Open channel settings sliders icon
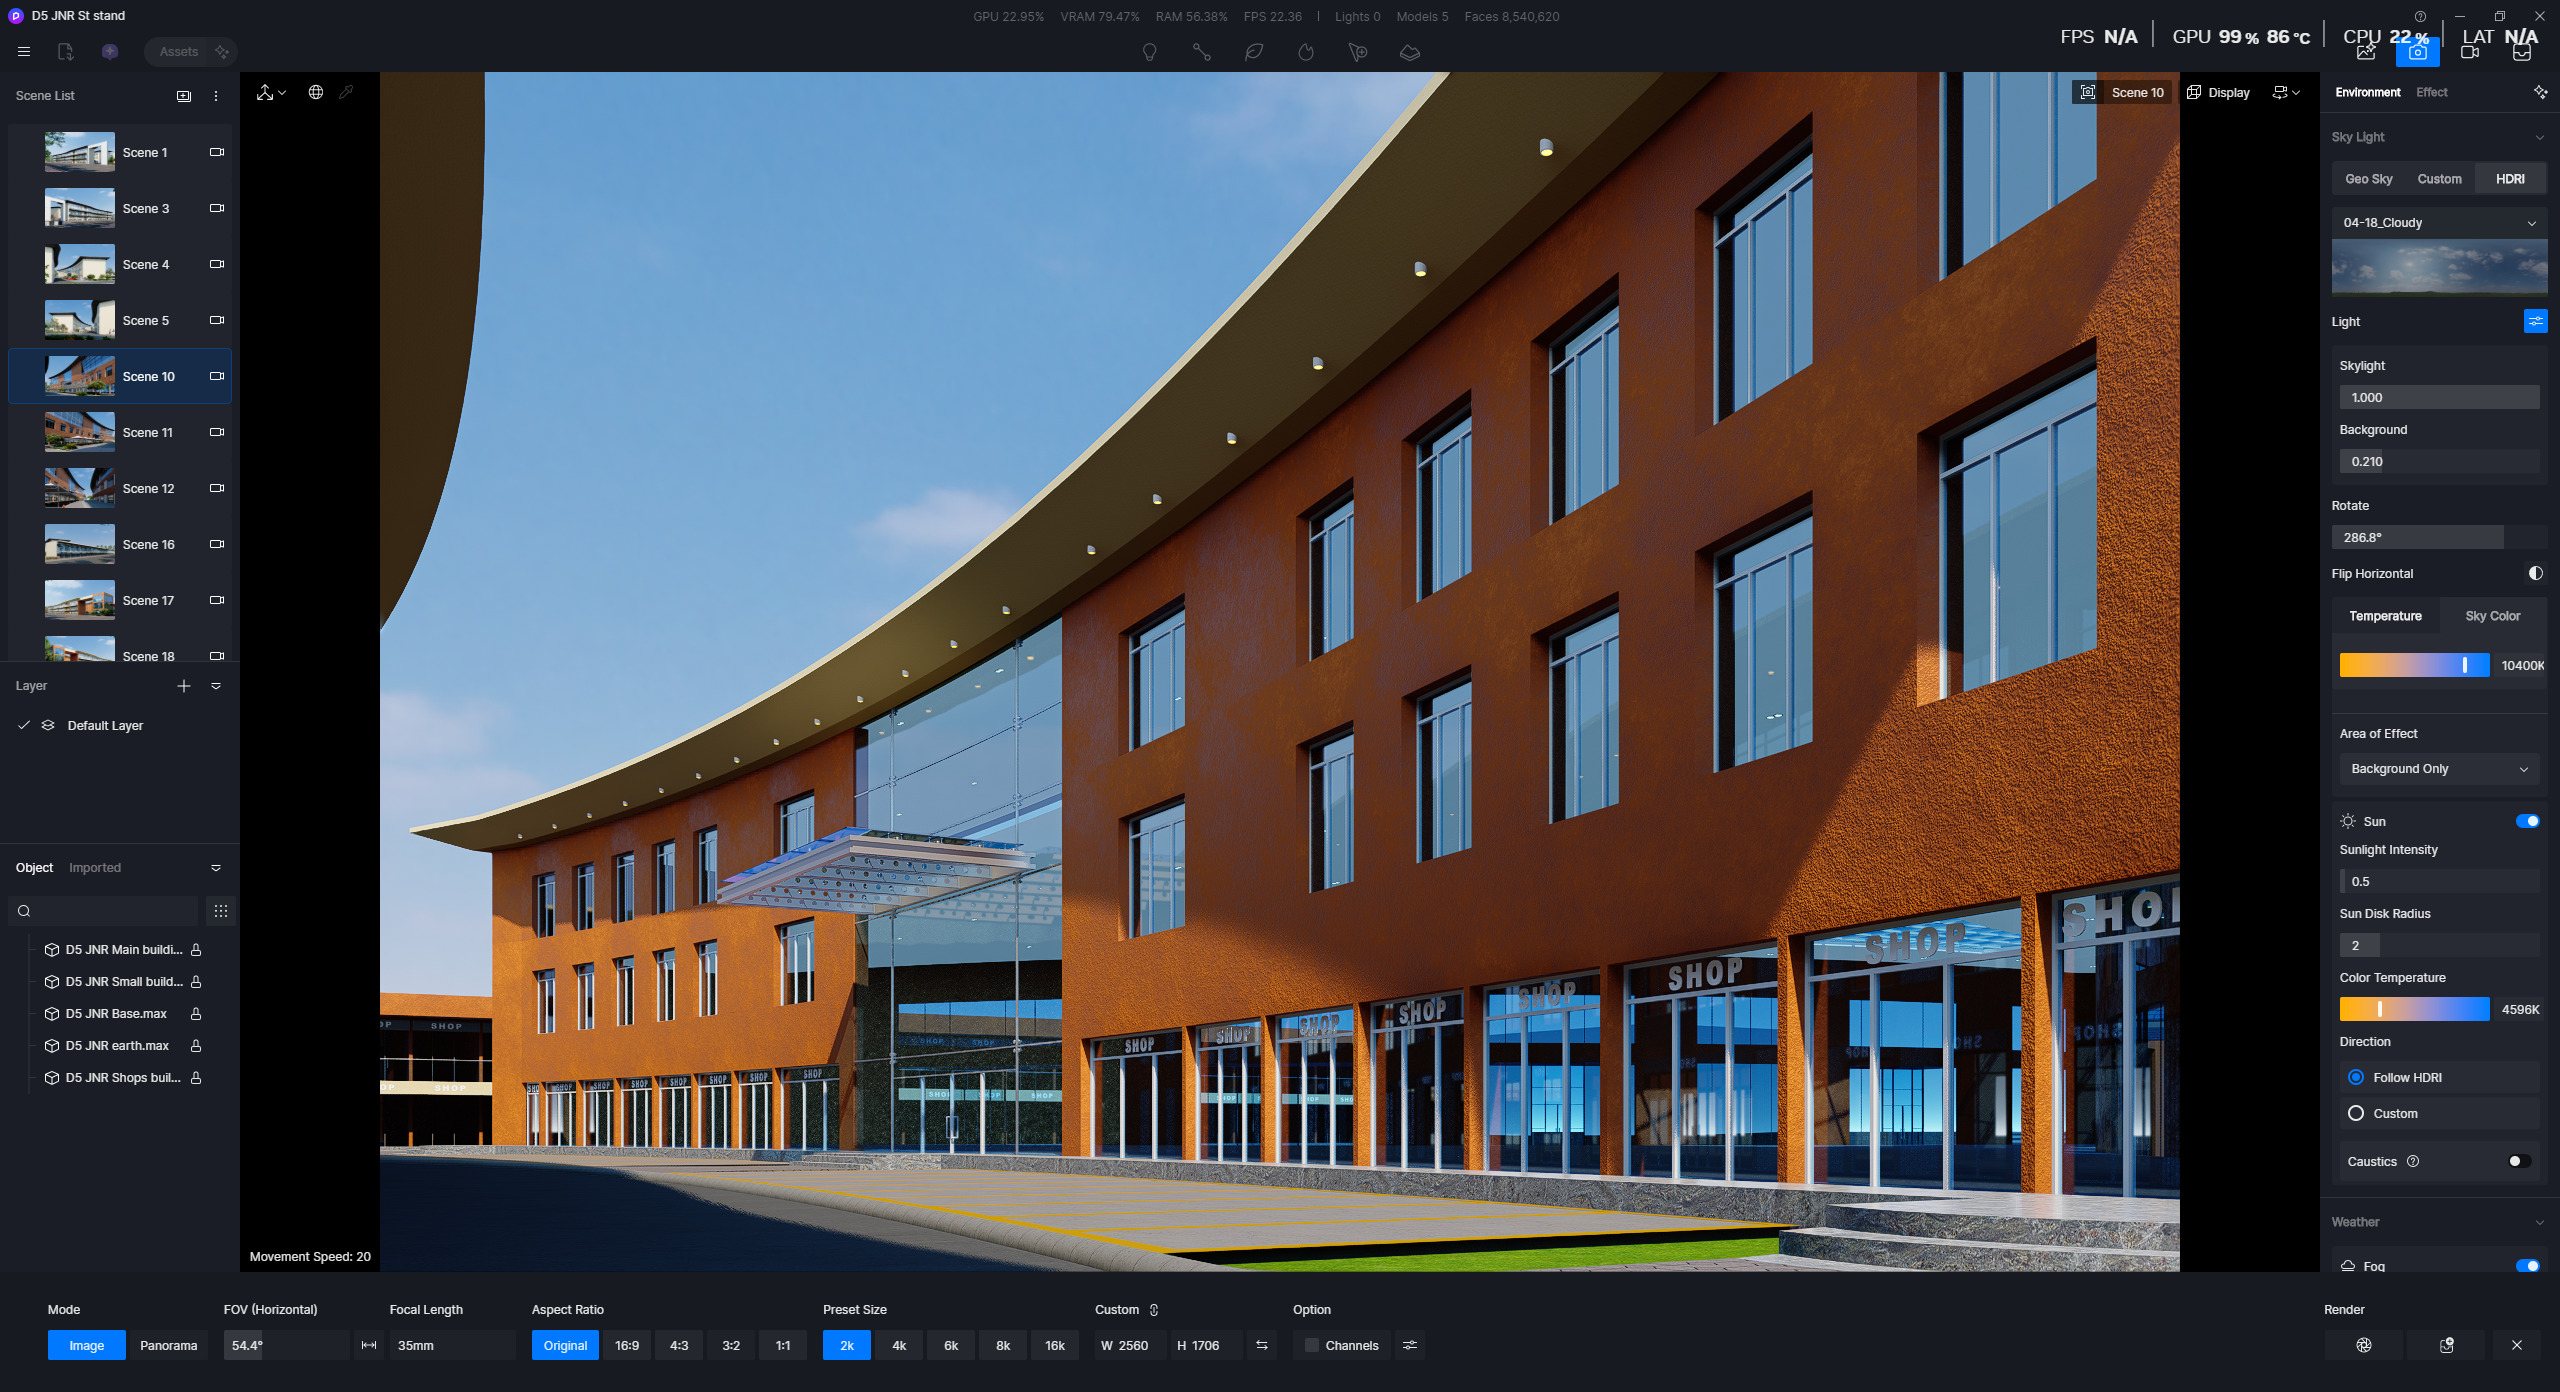This screenshot has width=2560, height=1392. coord(1410,1345)
